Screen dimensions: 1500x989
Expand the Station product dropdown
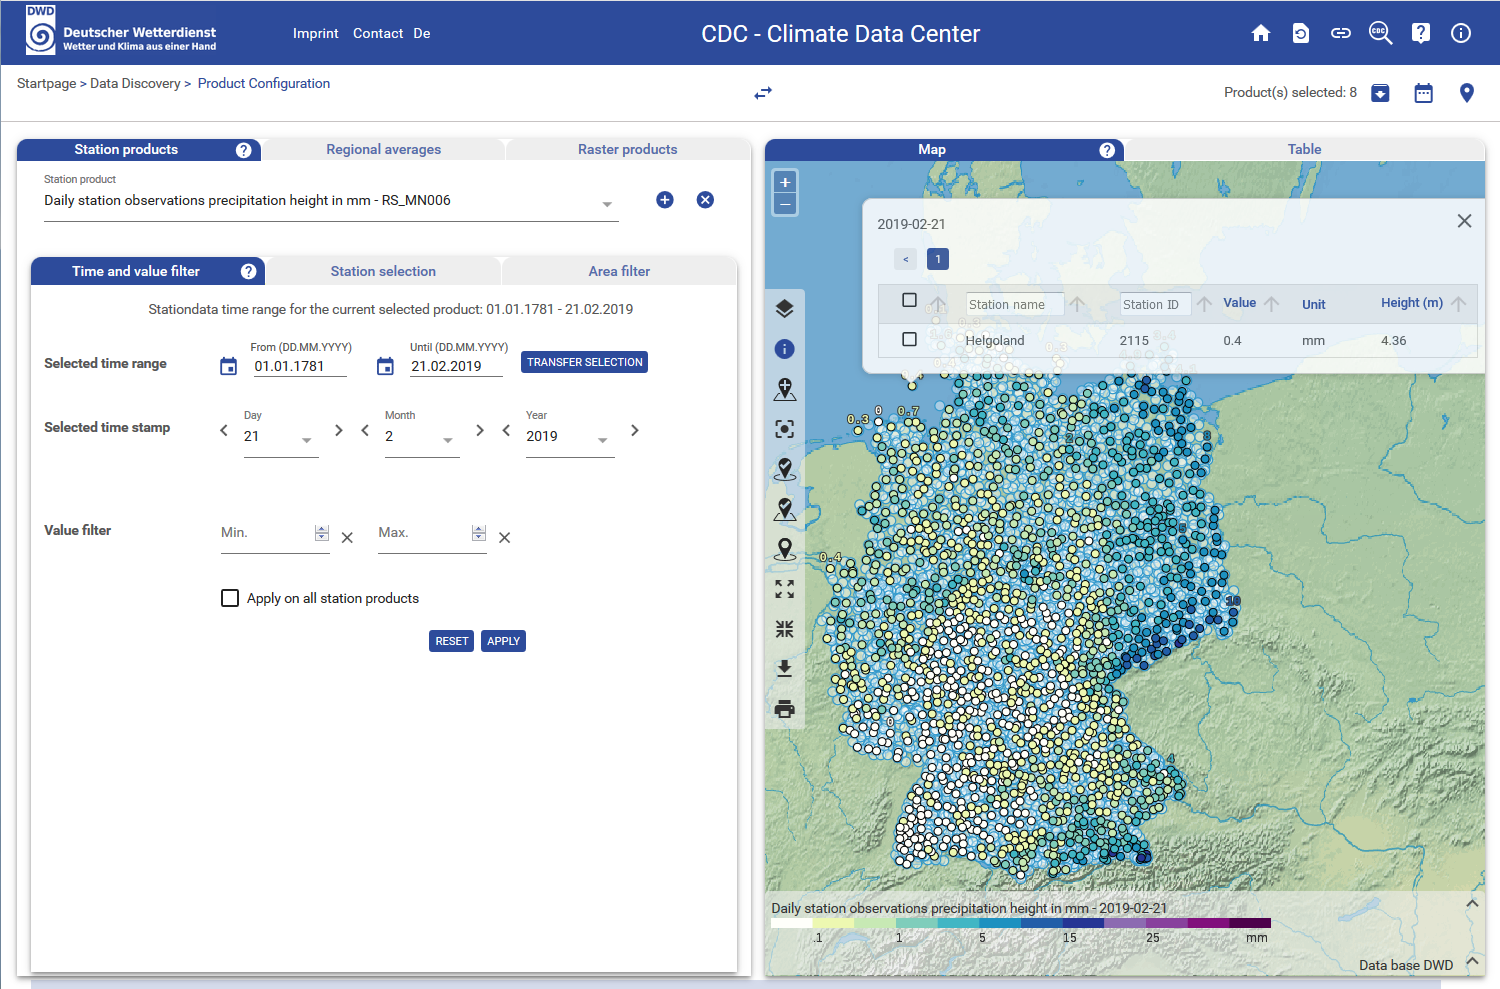(x=607, y=203)
